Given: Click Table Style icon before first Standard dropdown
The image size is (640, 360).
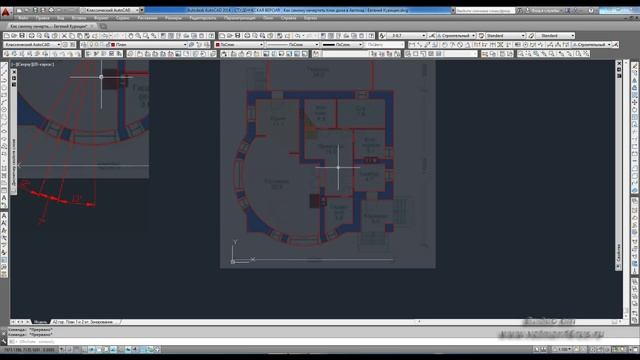Looking at the screenshot, I should coord(481,36).
